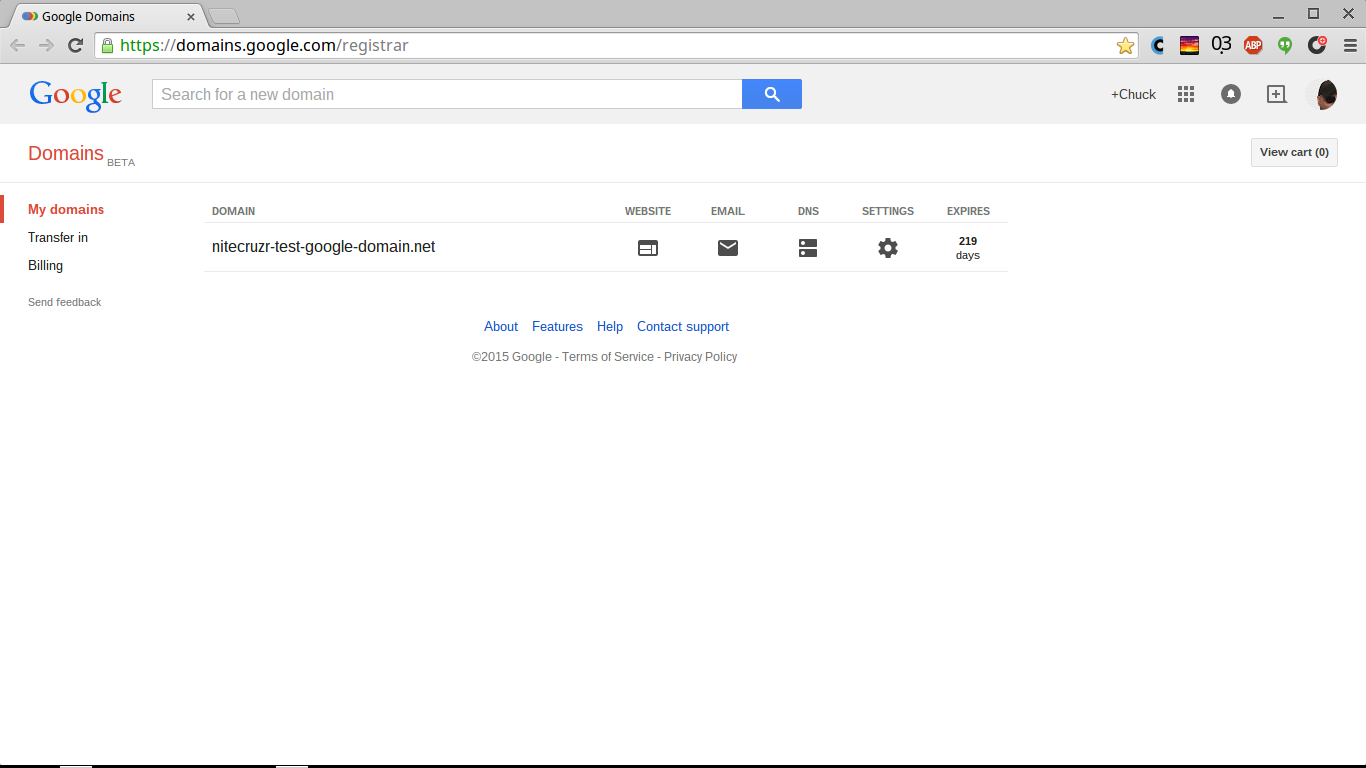Viewport: 1366px width, 768px height.
Task: View the green padlock site info
Action: [107, 45]
